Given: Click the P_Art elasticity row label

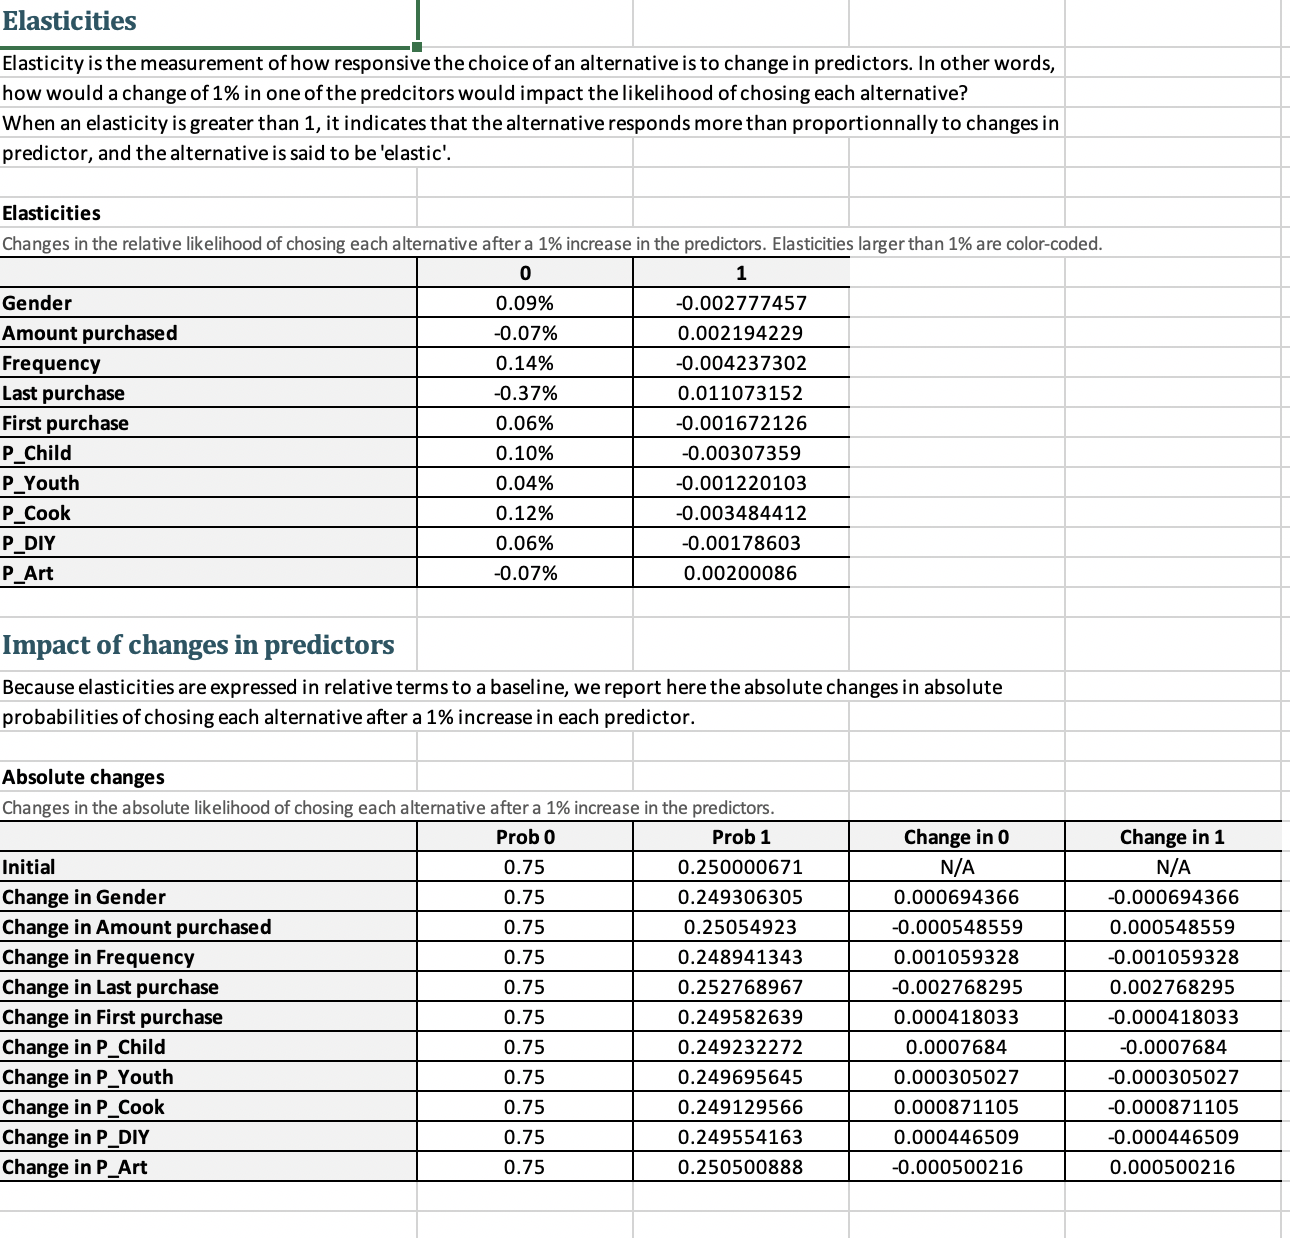Looking at the screenshot, I should 208,573.
